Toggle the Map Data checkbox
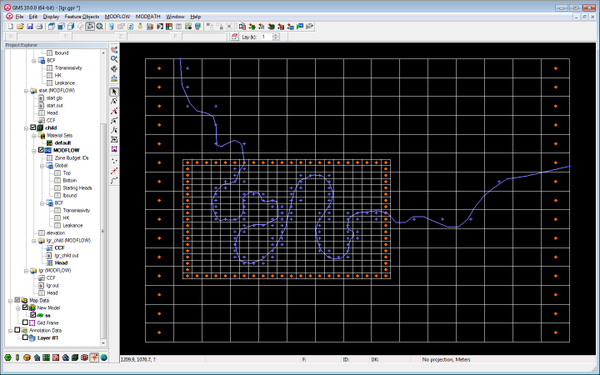 [x=17, y=300]
